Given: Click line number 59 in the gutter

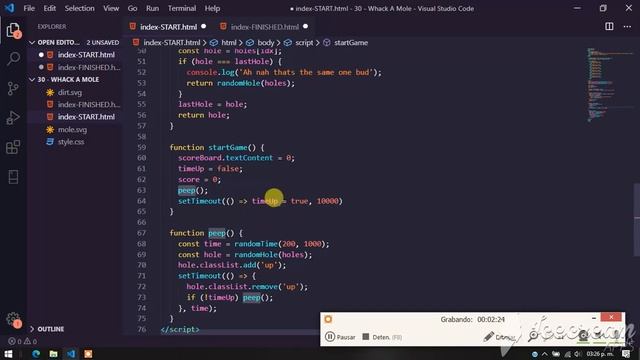Looking at the screenshot, I should coord(142,147).
